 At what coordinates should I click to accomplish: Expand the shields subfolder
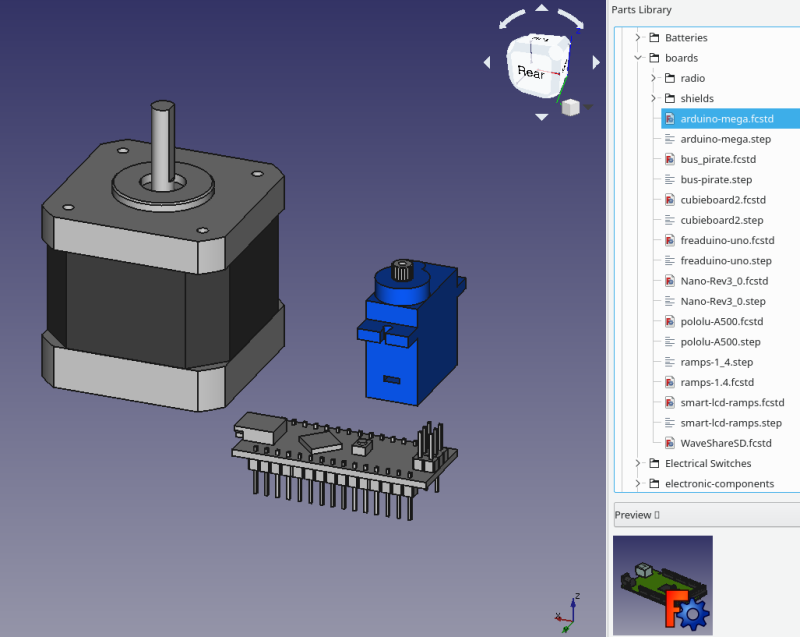pyautogui.click(x=653, y=98)
